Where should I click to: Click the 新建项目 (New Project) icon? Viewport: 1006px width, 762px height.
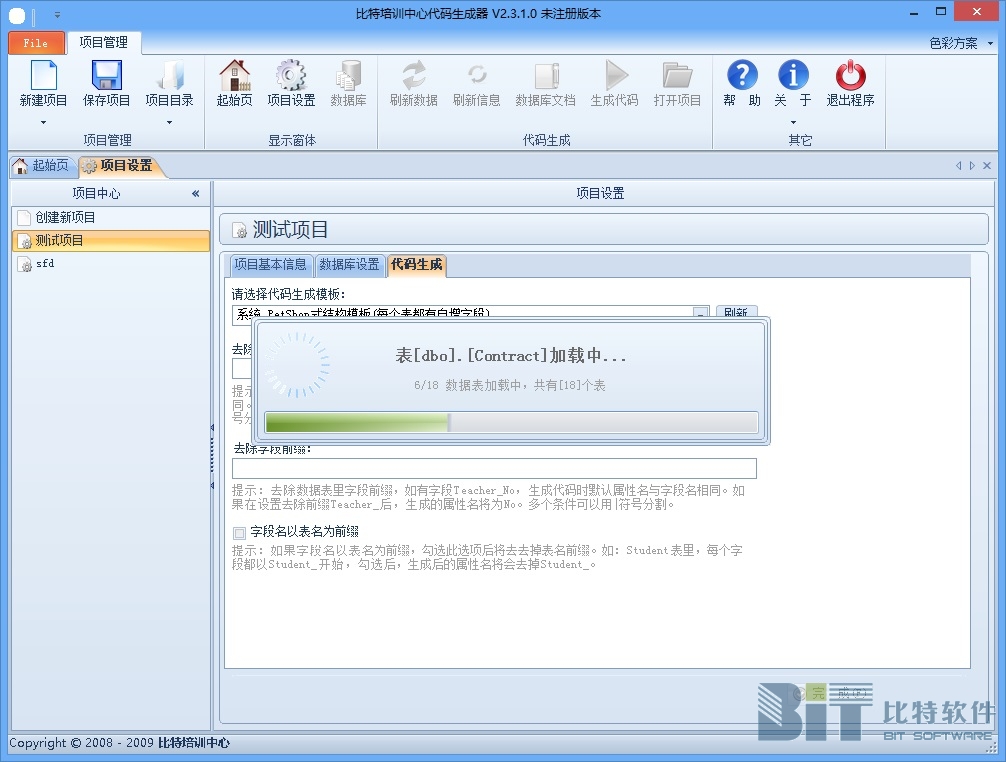pyautogui.click(x=44, y=76)
